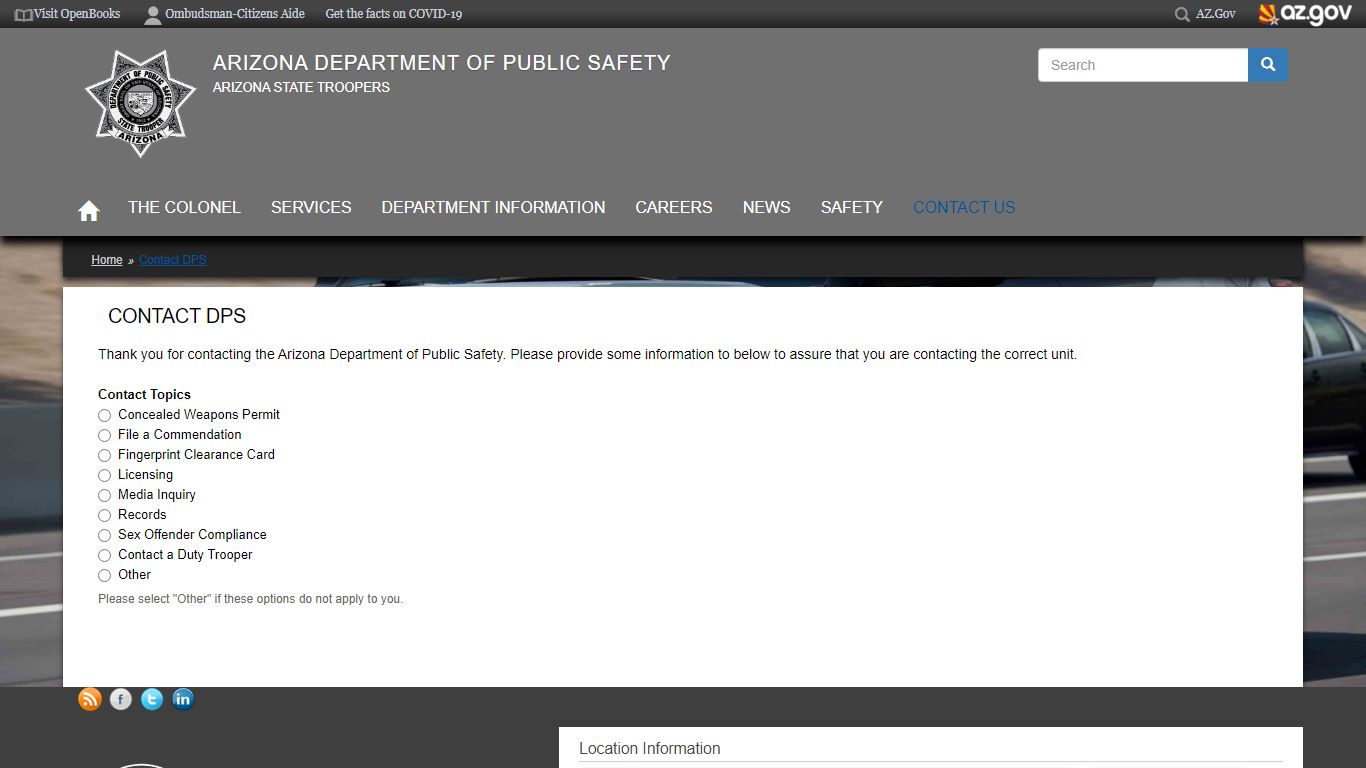Select the Other radio option

[104, 575]
